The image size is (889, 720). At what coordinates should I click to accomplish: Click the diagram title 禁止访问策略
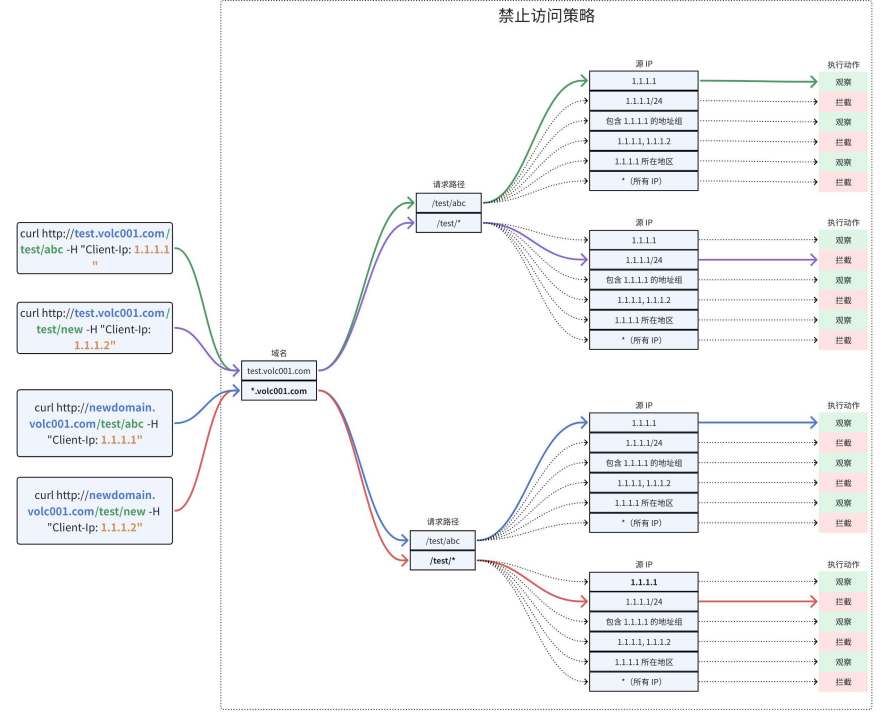click(x=547, y=16)
